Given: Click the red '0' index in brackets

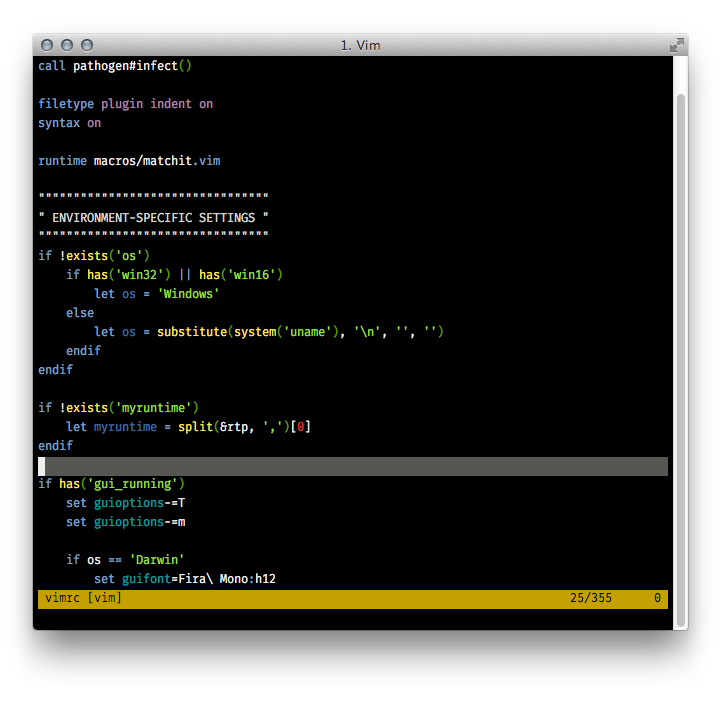Looking at the screenshot, I should click(x=300, y=427).
